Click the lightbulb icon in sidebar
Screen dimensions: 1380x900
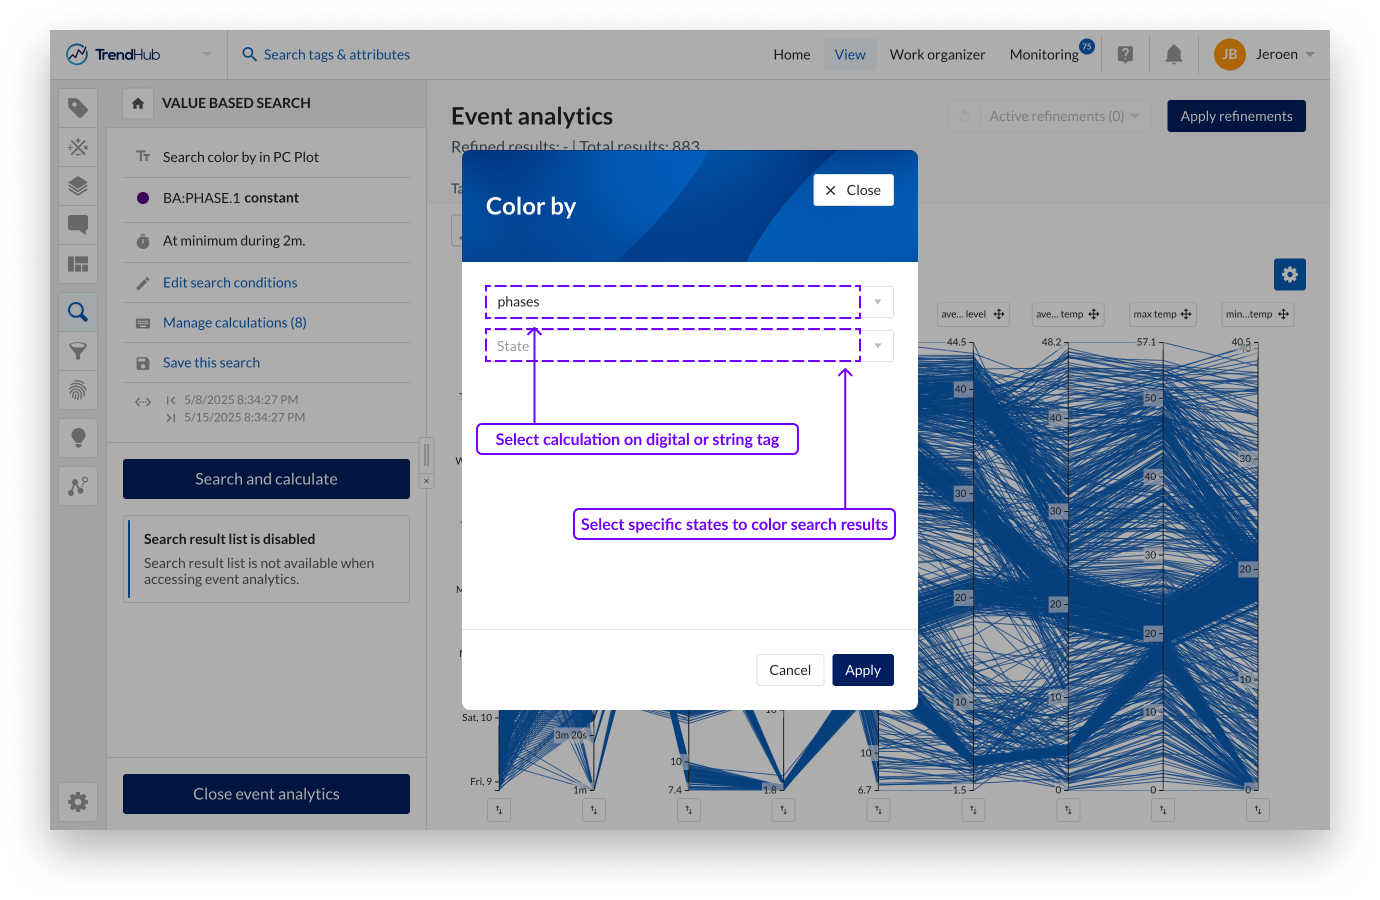click(78, 437)
